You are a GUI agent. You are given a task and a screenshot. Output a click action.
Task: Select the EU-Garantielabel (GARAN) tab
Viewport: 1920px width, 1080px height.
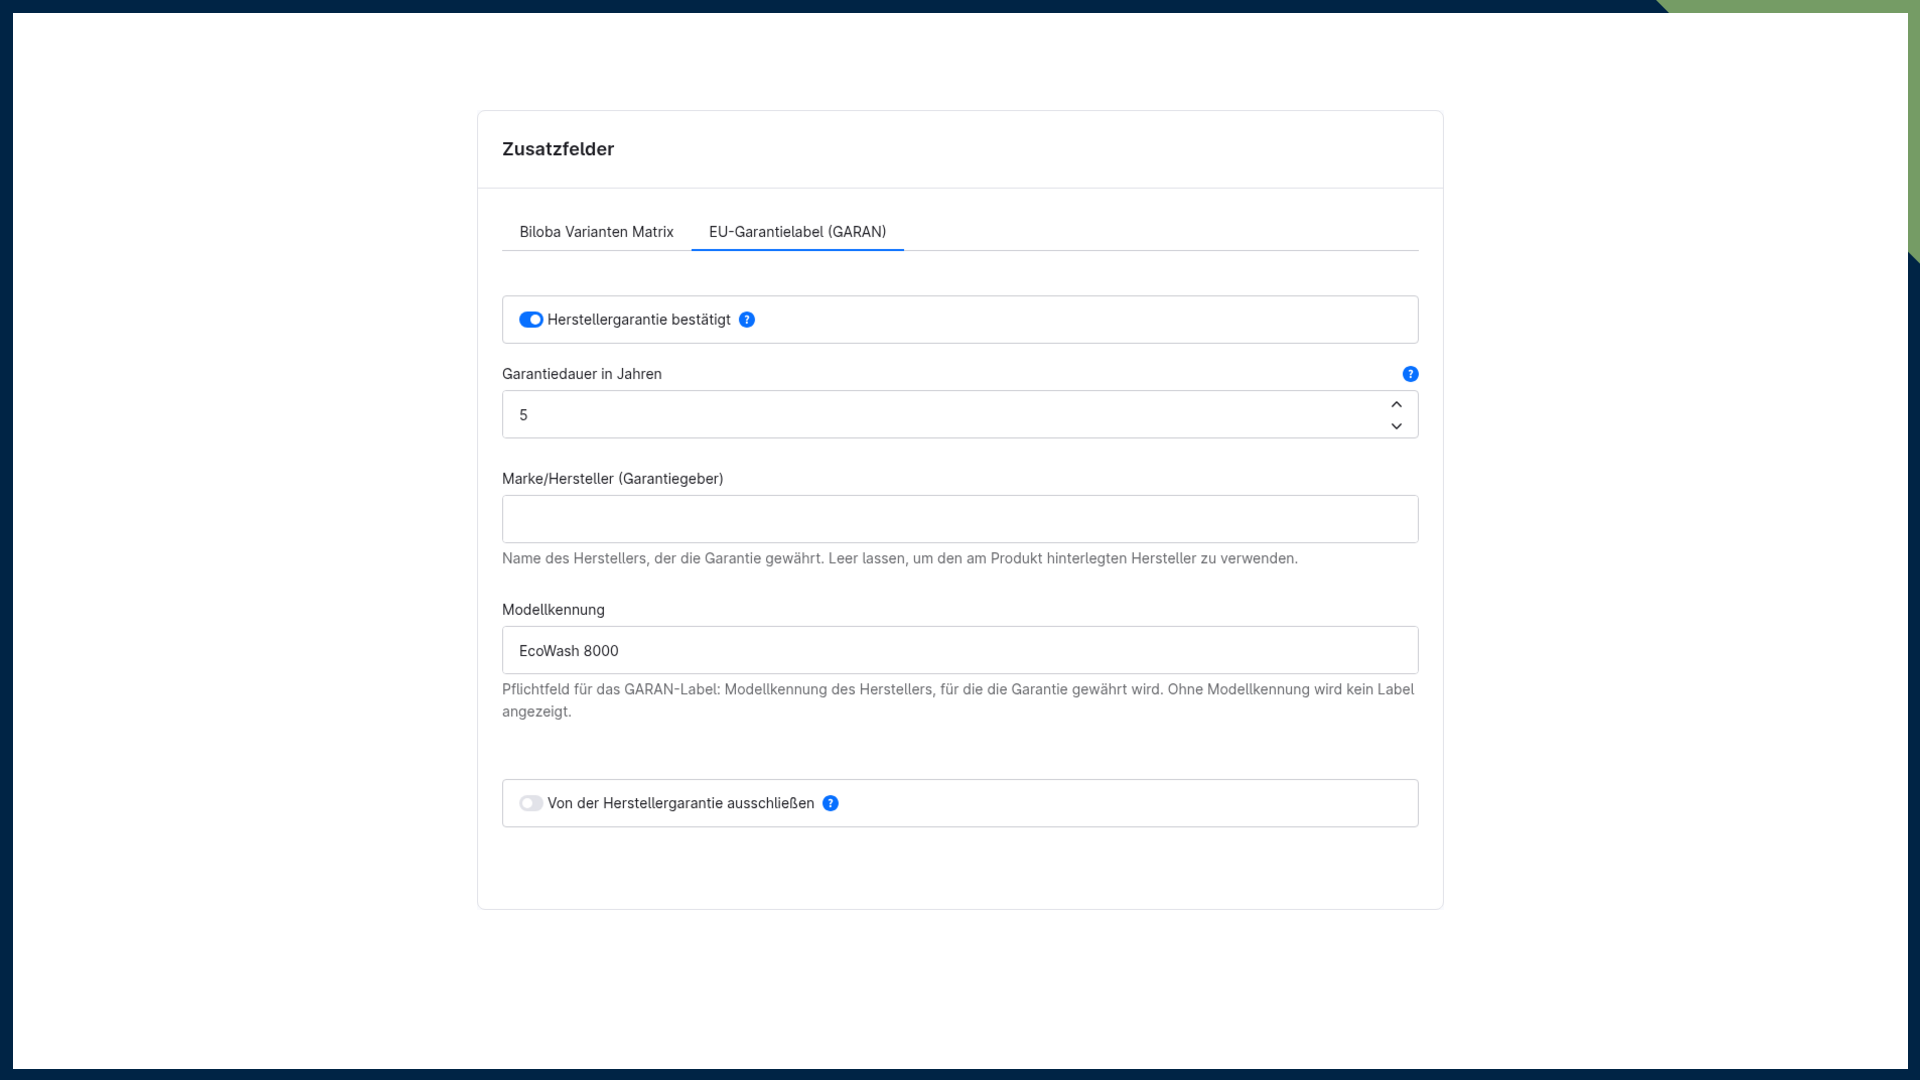point(797,232)
